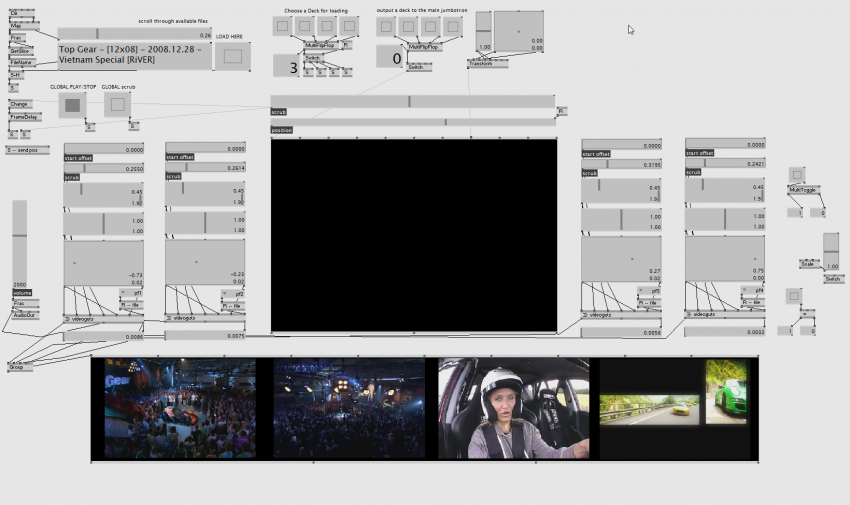Select the GetSlice node

point(20,50)
